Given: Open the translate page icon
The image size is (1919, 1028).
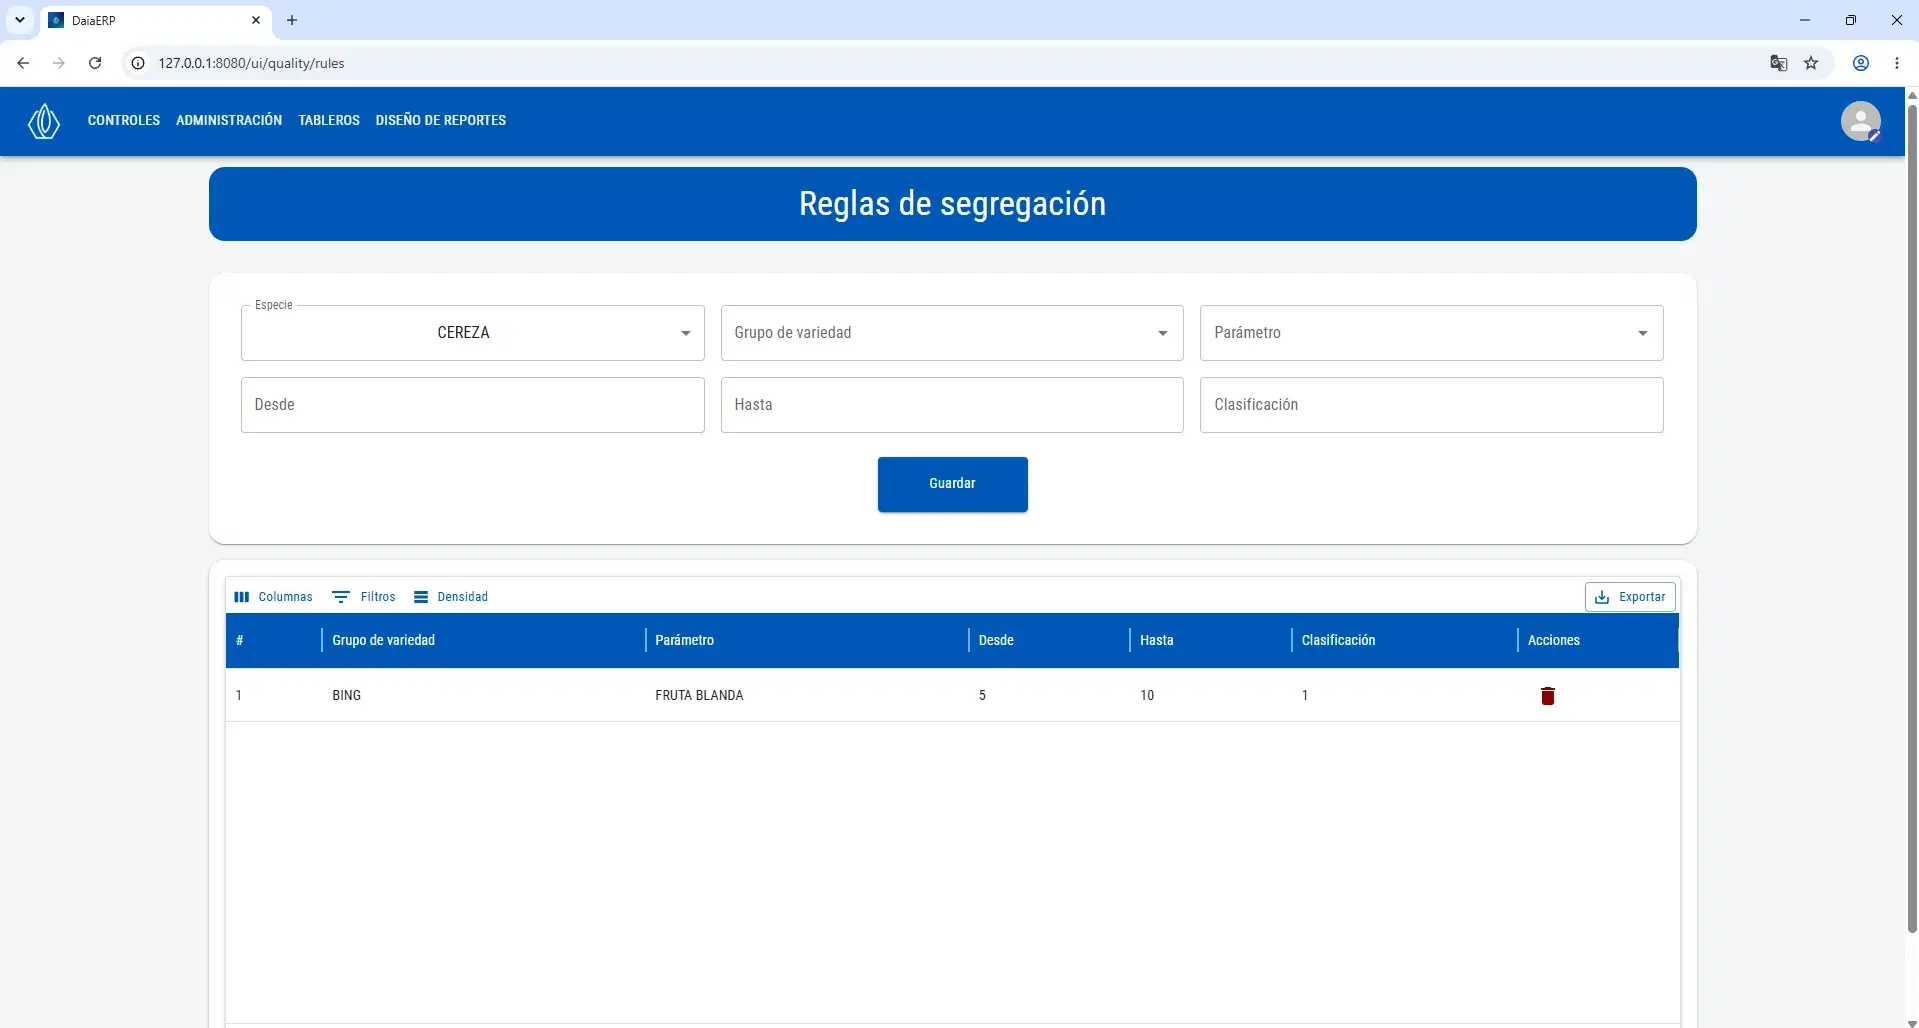Looking at the screenshot, I should pyautogui.click(x=1778, y=63).
